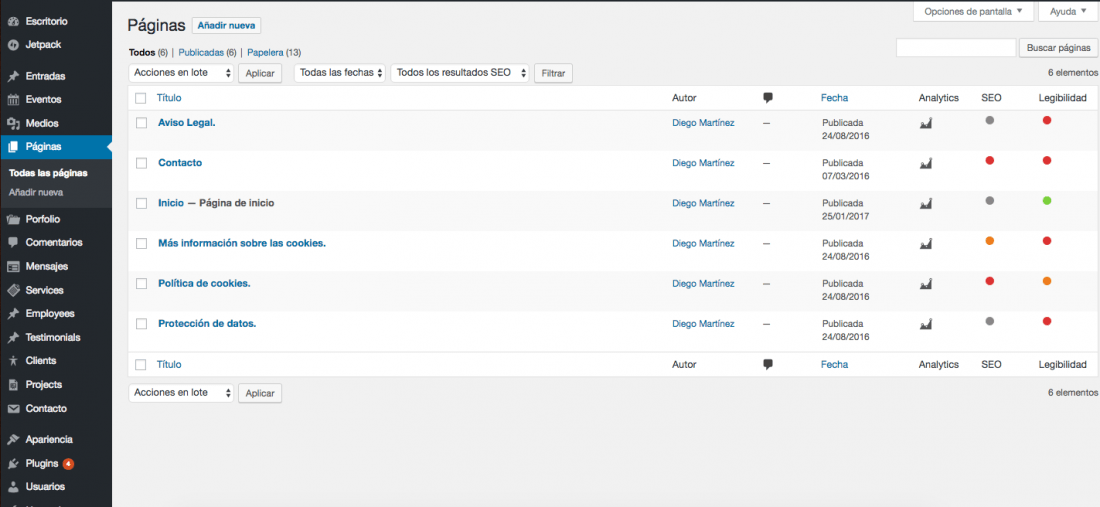Click the Porfolio folder icon

(x=13, y=219)
